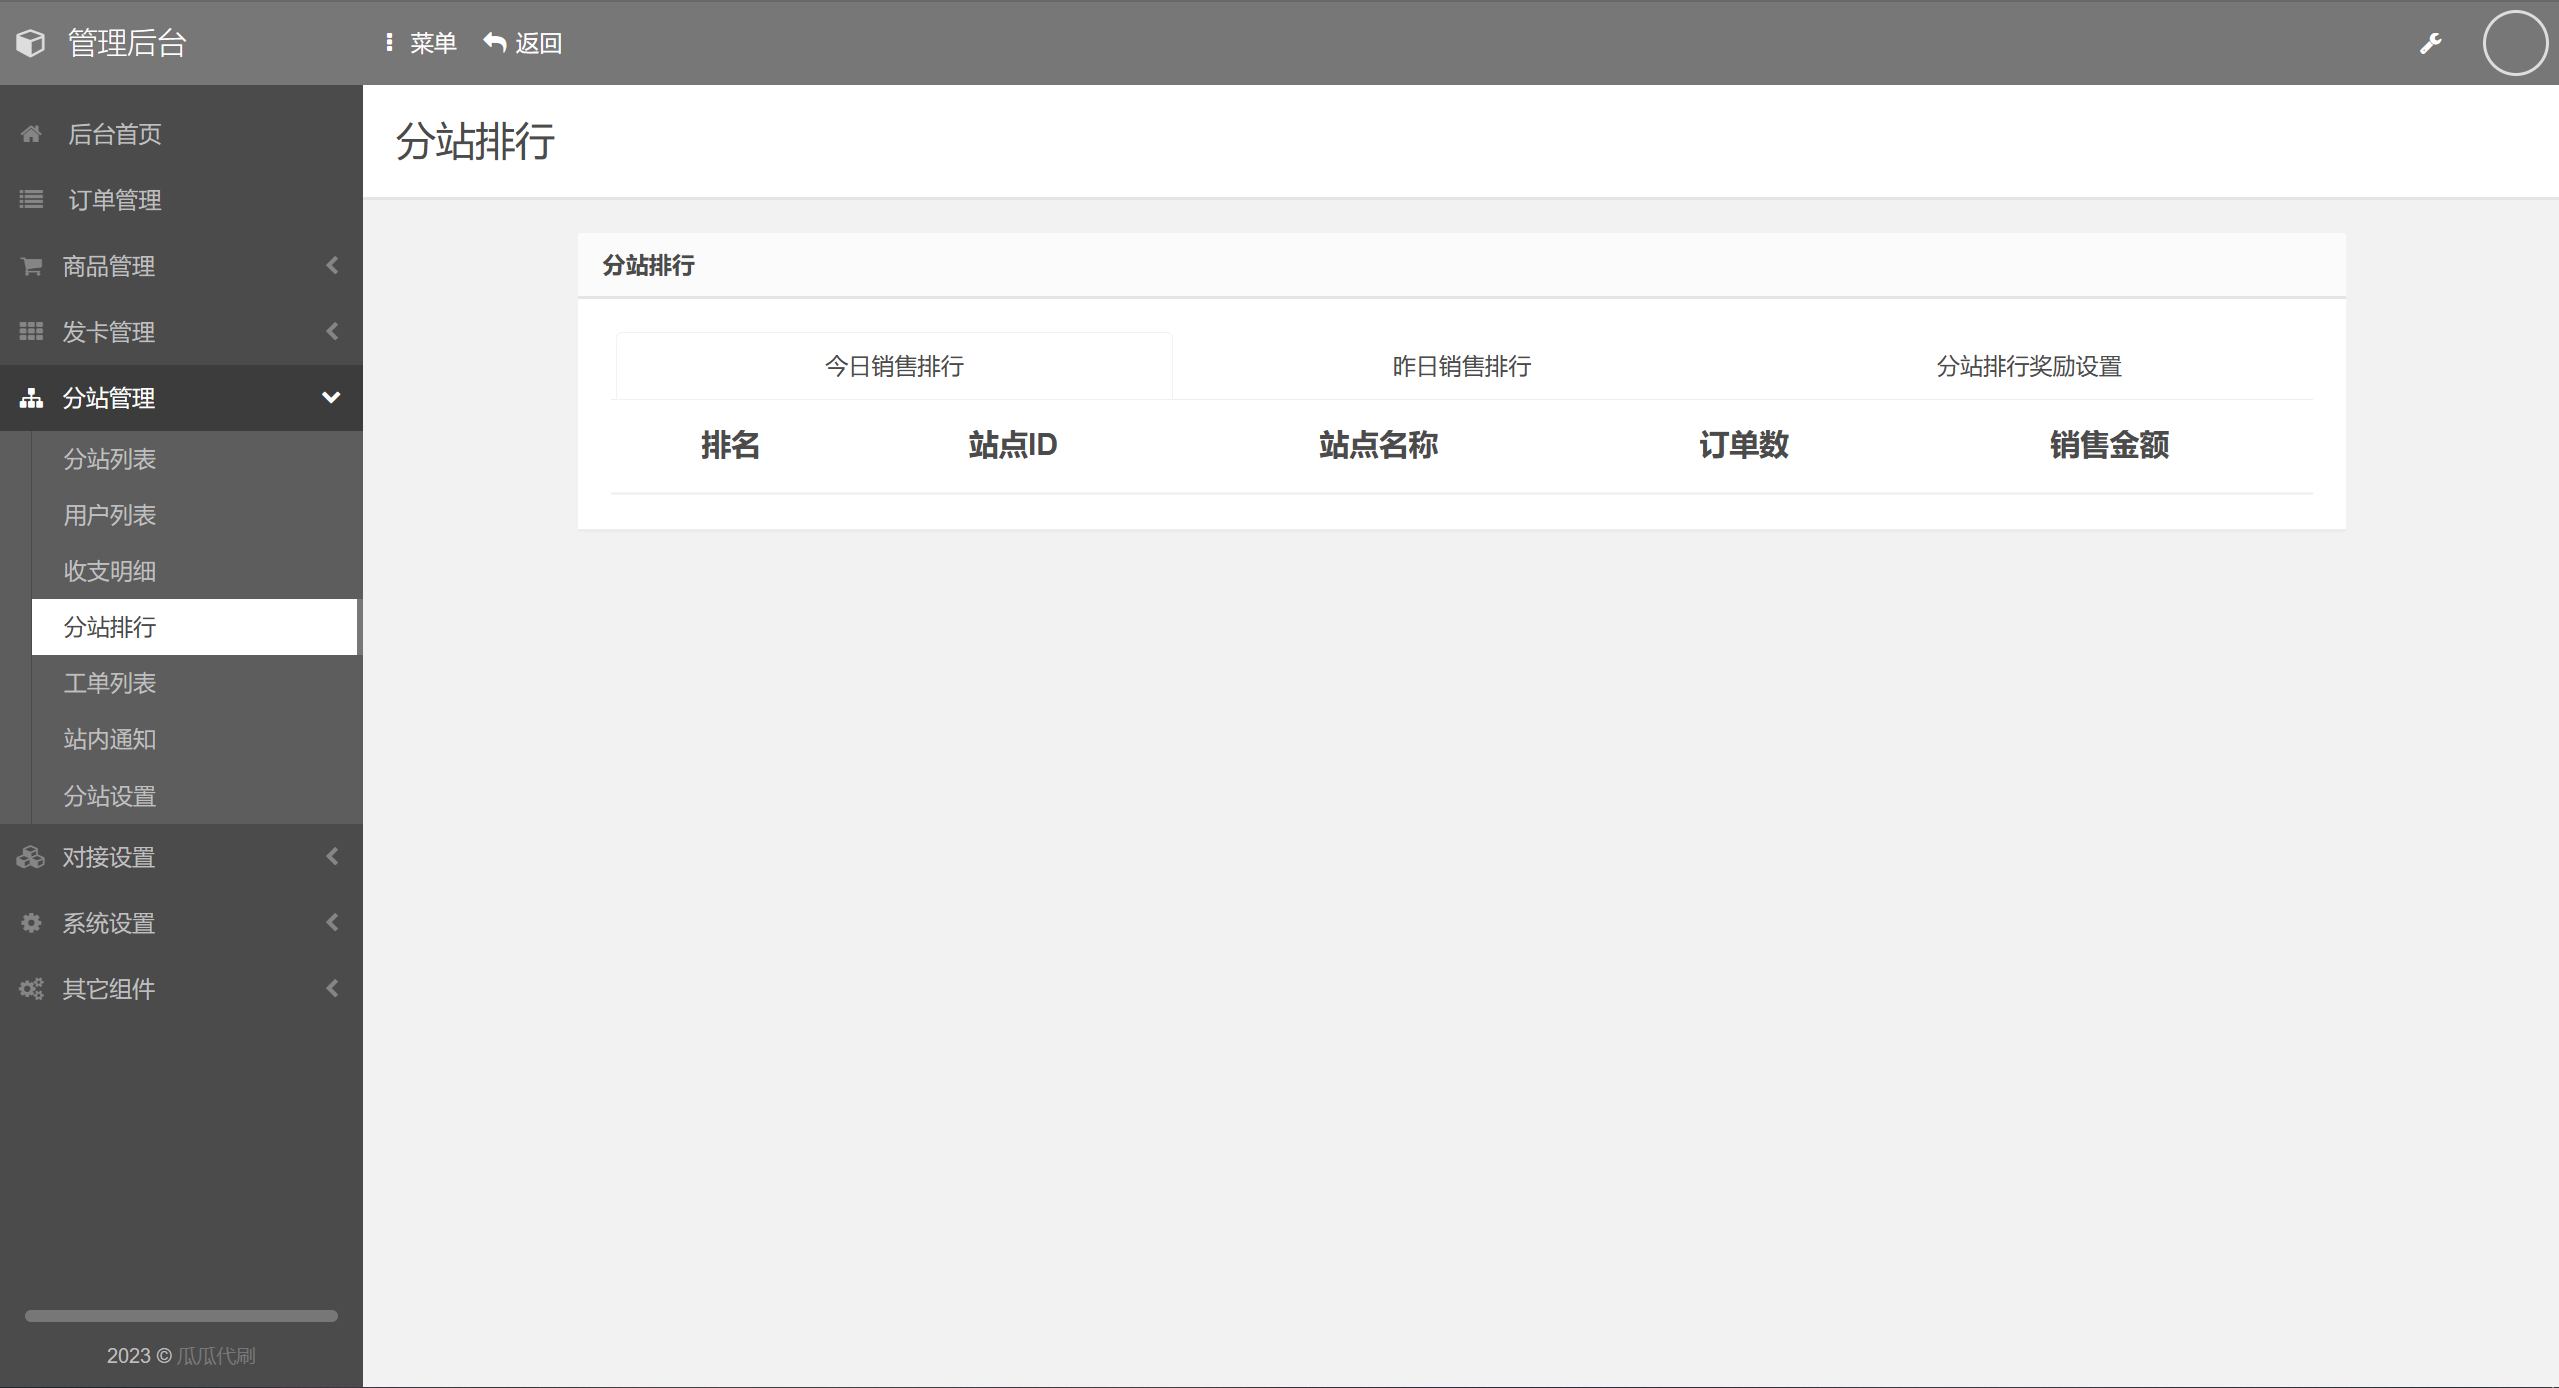
Task: Click the 返回 back button
Action: [x=523, y=43]
